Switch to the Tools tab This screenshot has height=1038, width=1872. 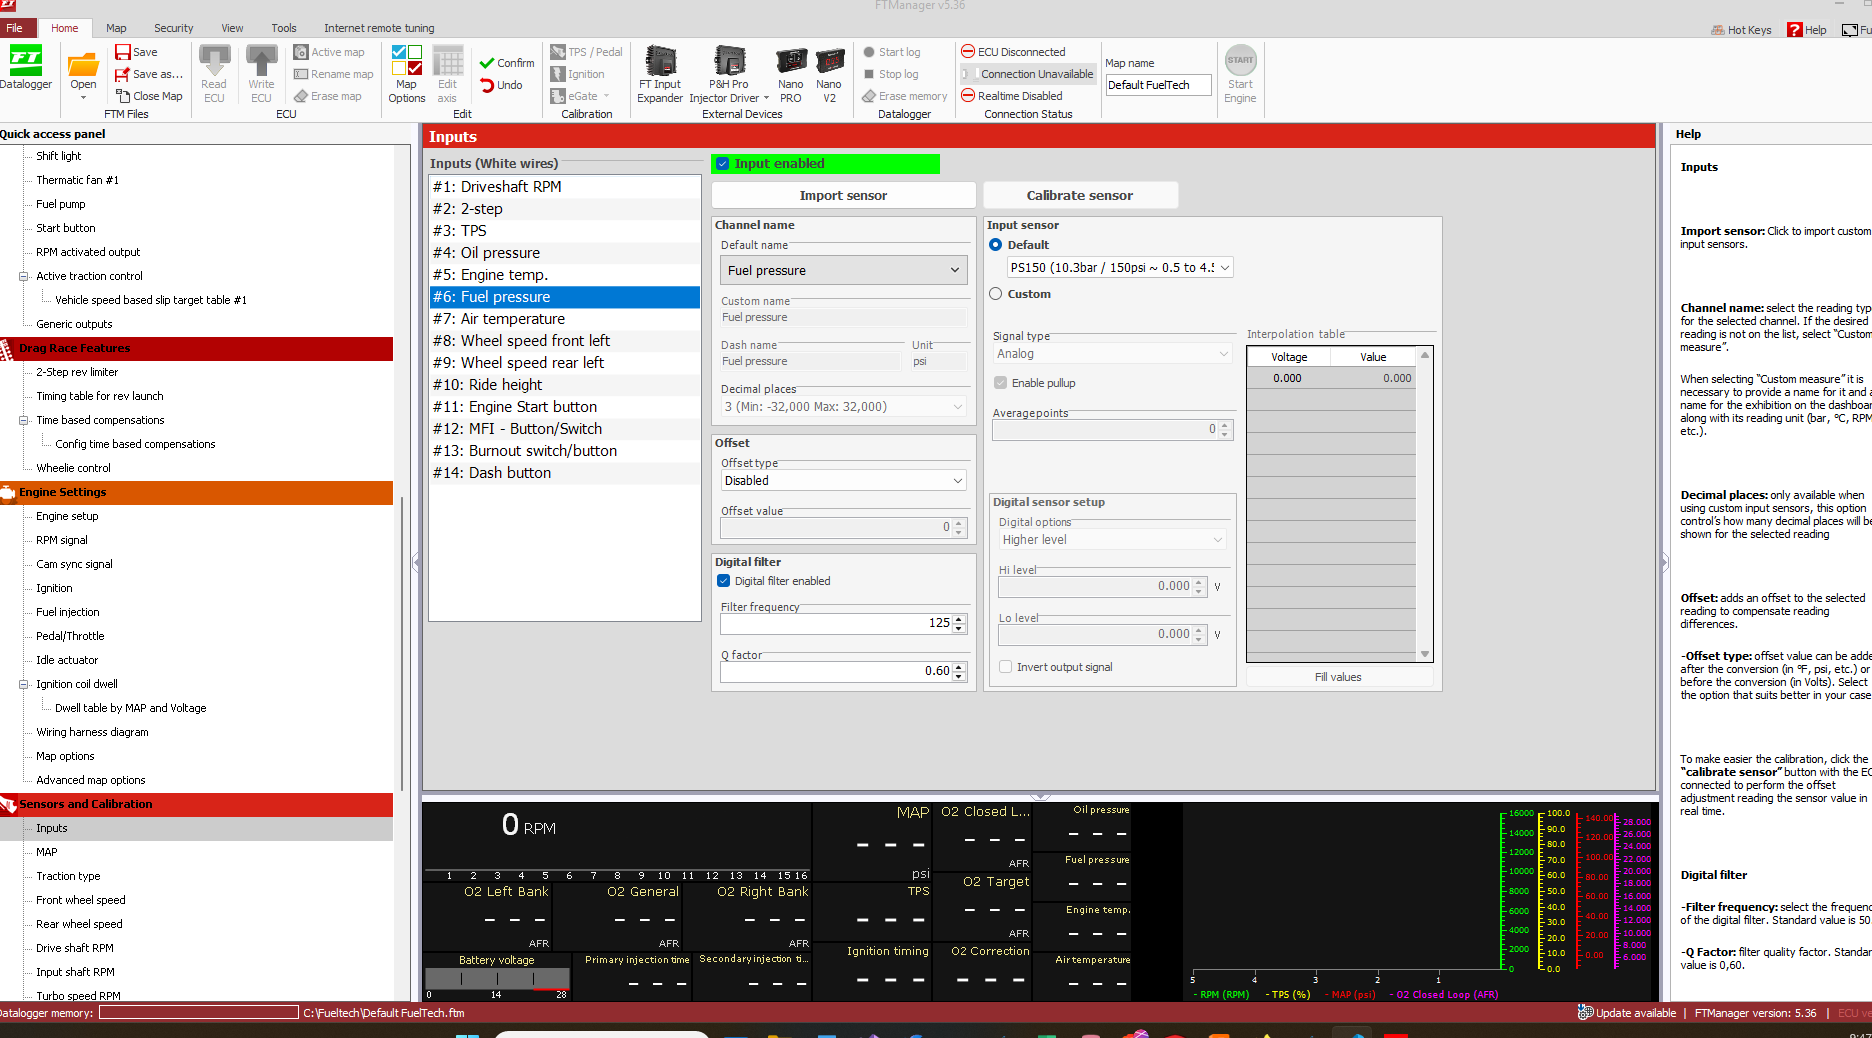284,28
